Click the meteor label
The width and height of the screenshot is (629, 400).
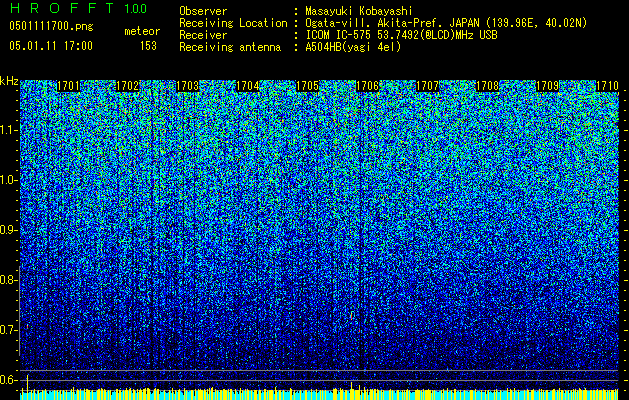142,31
